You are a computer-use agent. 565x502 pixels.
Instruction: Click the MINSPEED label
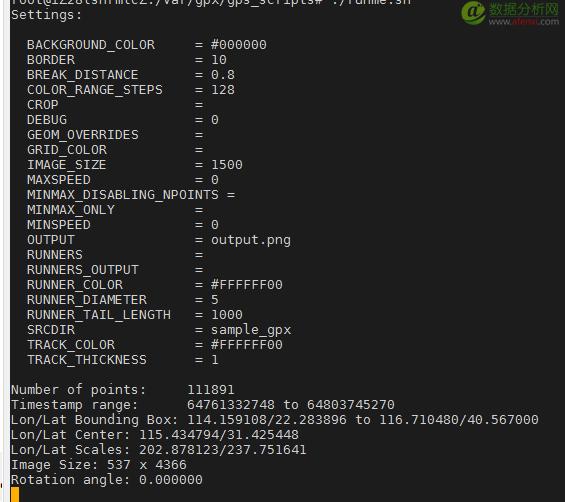59,225
